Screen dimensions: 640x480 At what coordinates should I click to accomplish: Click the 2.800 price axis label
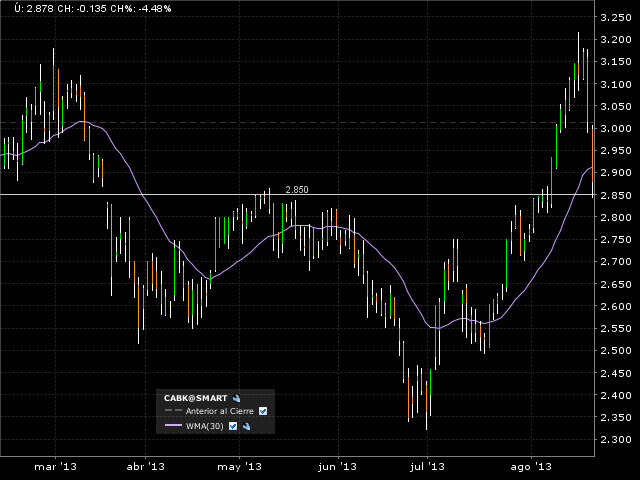coord(616,217)
